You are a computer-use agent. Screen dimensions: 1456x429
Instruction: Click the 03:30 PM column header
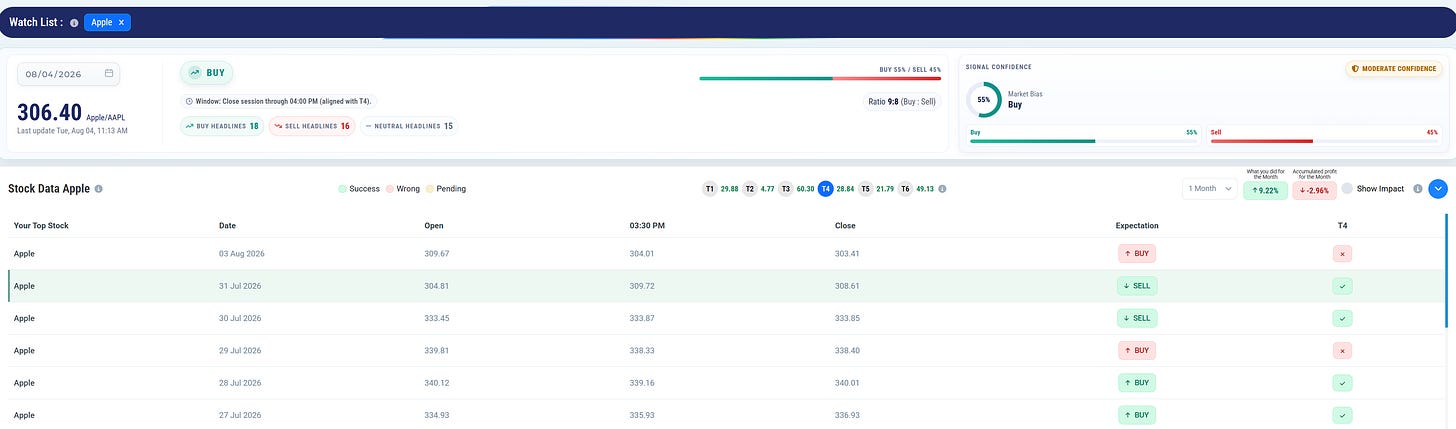(647, 226)
